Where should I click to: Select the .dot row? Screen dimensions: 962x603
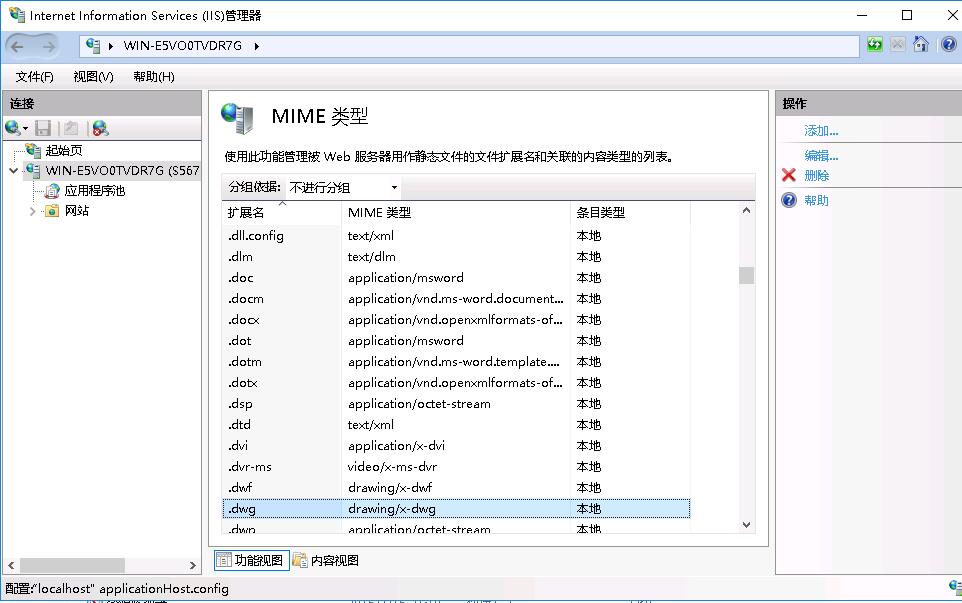(x=456, y=340)
